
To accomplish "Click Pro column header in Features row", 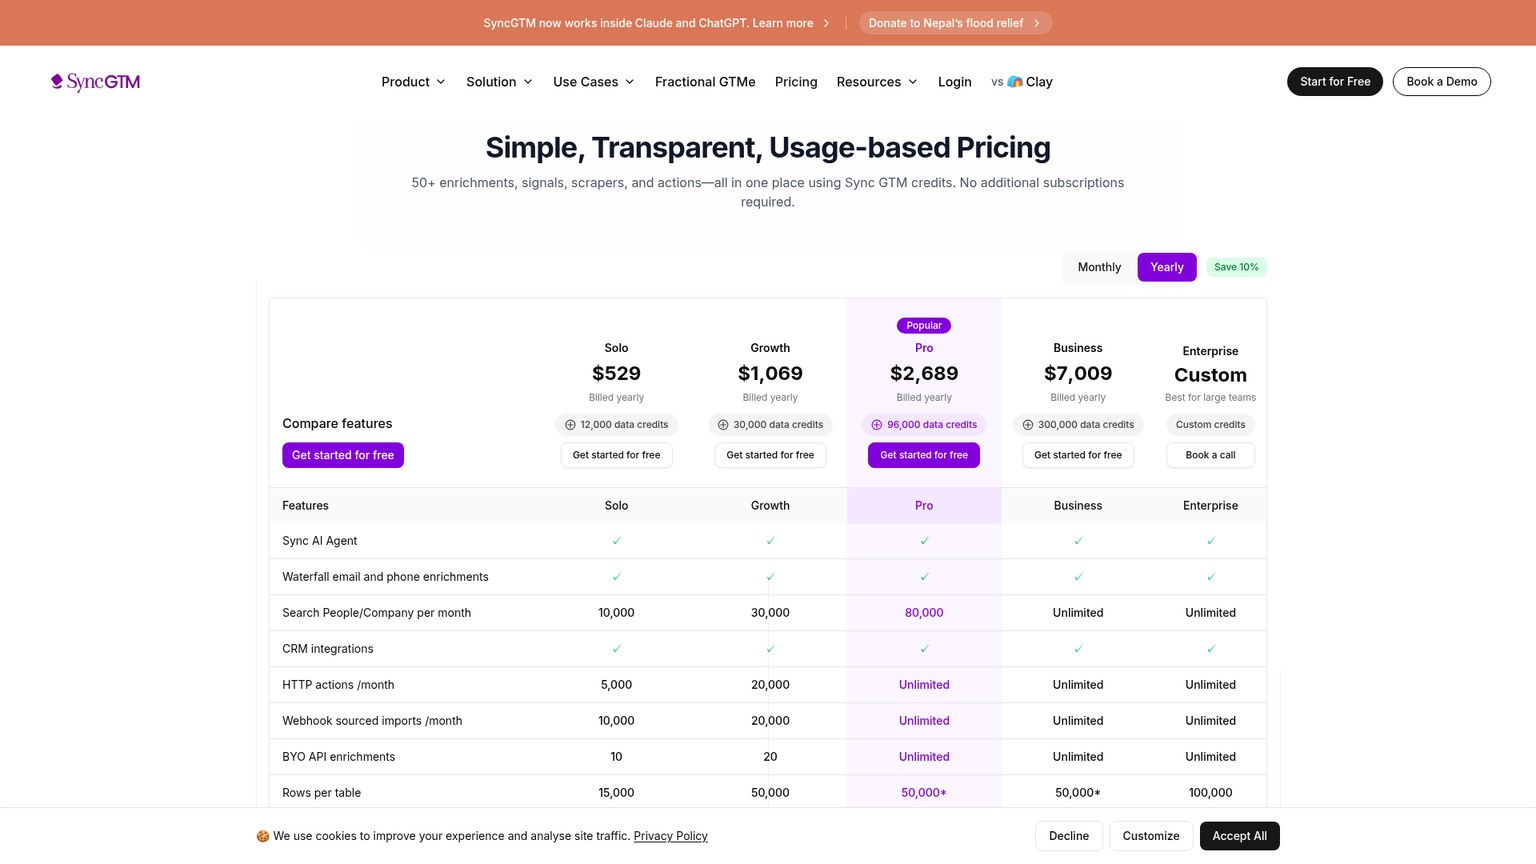I will pyautogui.click(x=924, y=506).
